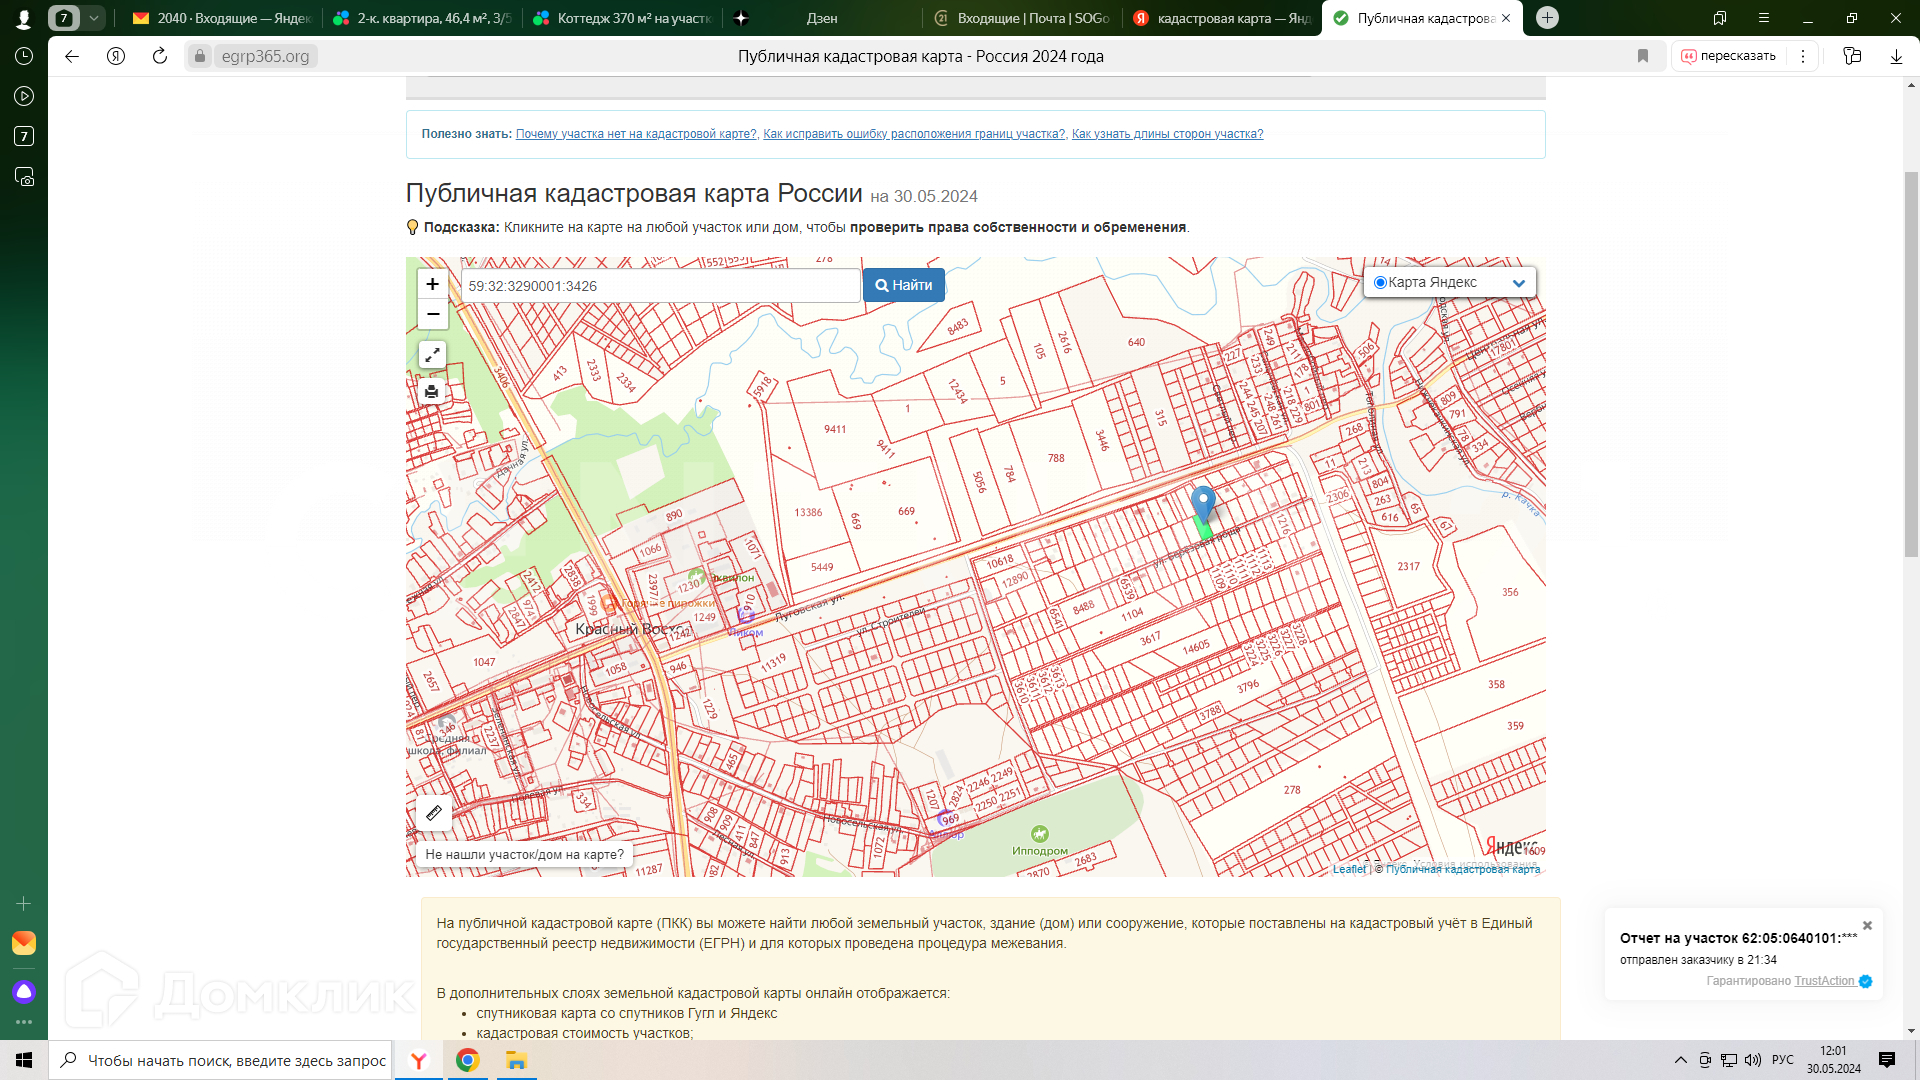Close the report notification popup

click(1867, 926)
